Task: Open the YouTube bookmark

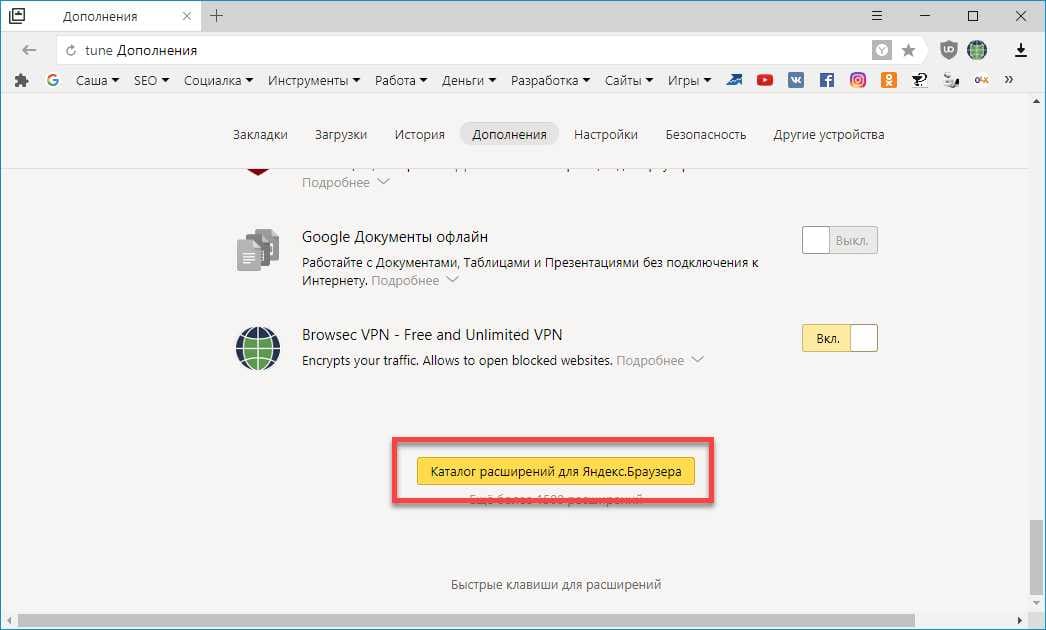Action: (x=764, y=80)
